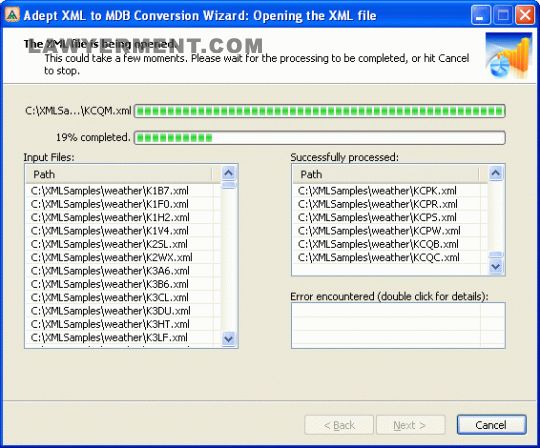The width and height of the screenshot is (540, 448).
Task: Click the disabled Back button
Action: [x=339, y=425]
